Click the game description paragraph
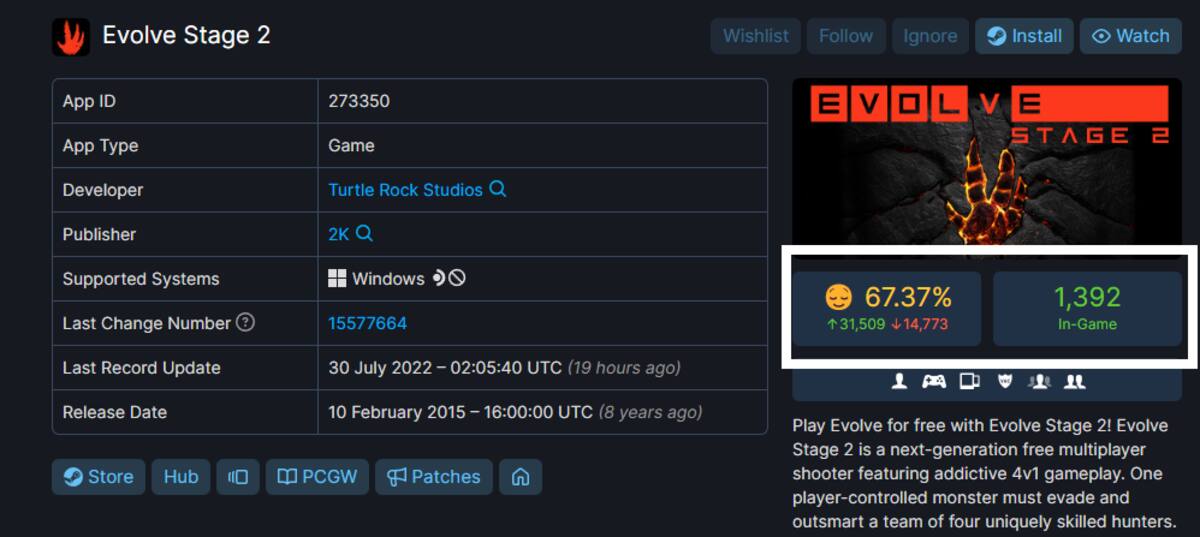1200x537 pixels. click(x=984, y=474)
